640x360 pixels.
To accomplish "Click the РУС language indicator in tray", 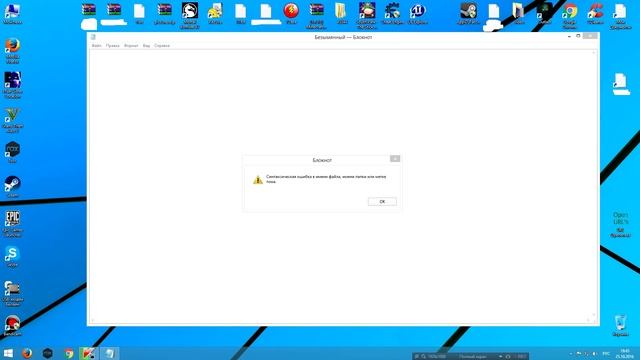I will point(606,353).
